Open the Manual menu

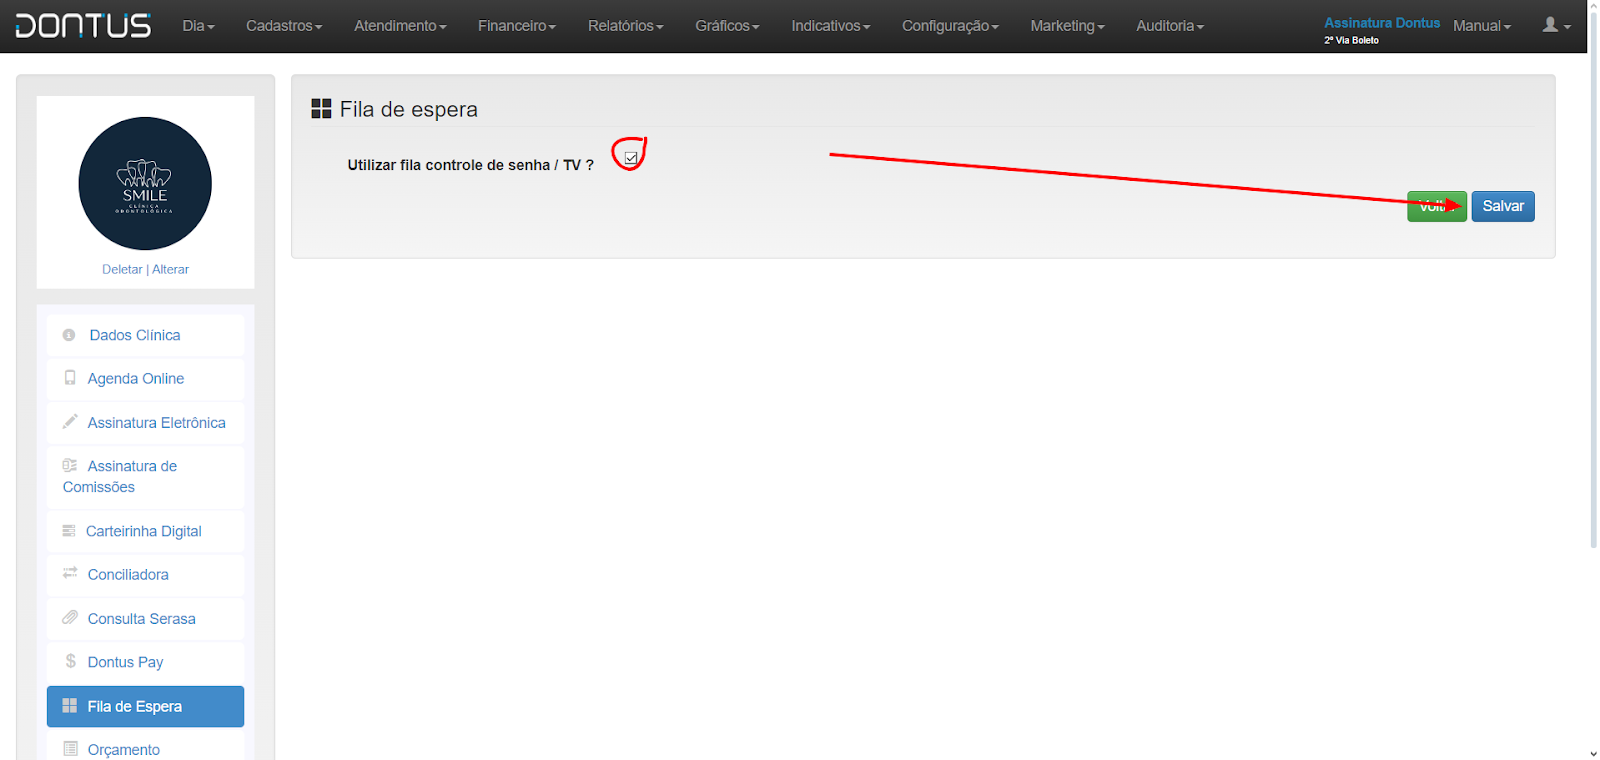(1482, 26)
